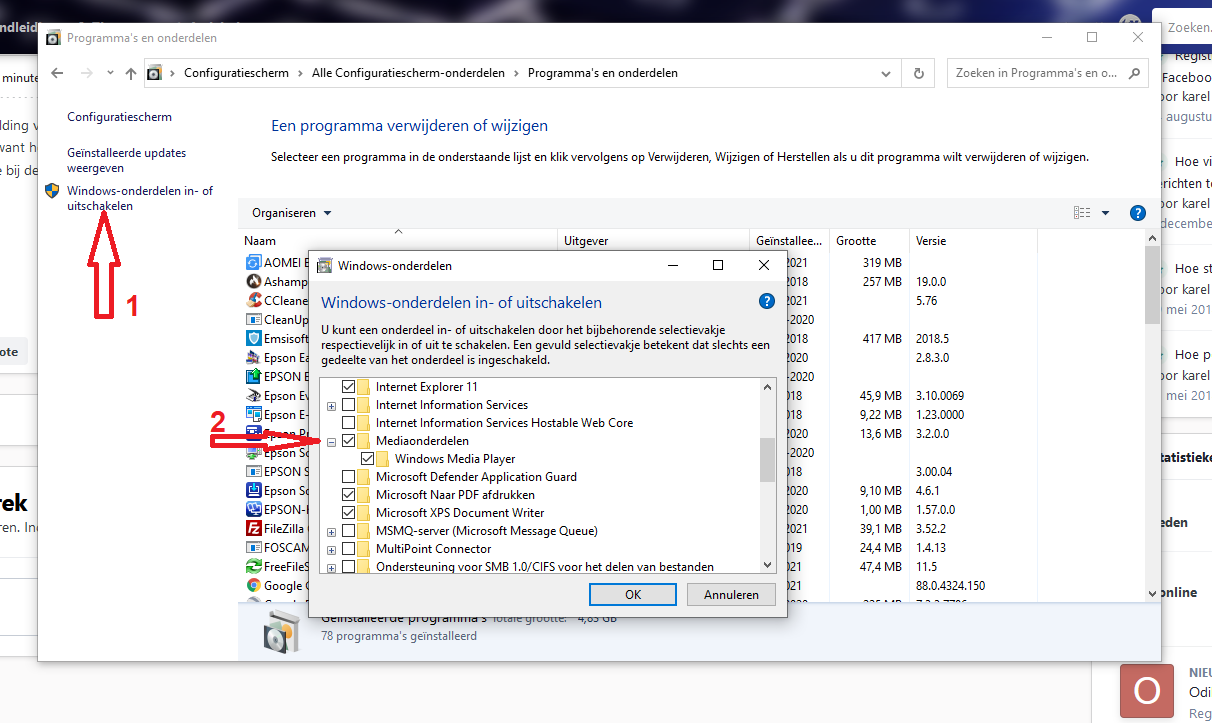The height and width of the screenshot is (723, 1212).
Task: Expand the Ondersteuning voor SMB 1.0/CIFS node
Action: click(331, 568)
